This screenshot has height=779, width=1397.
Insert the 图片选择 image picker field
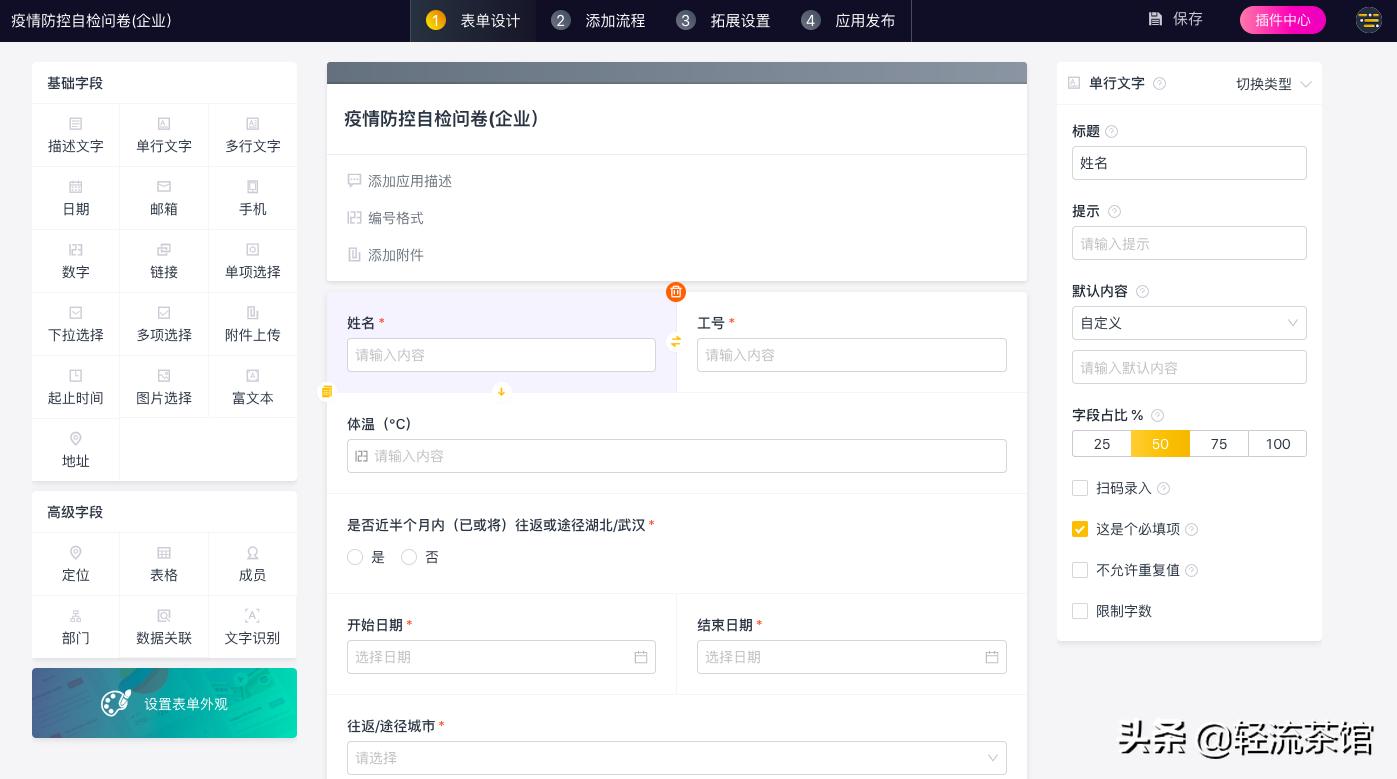coord(164,387)
